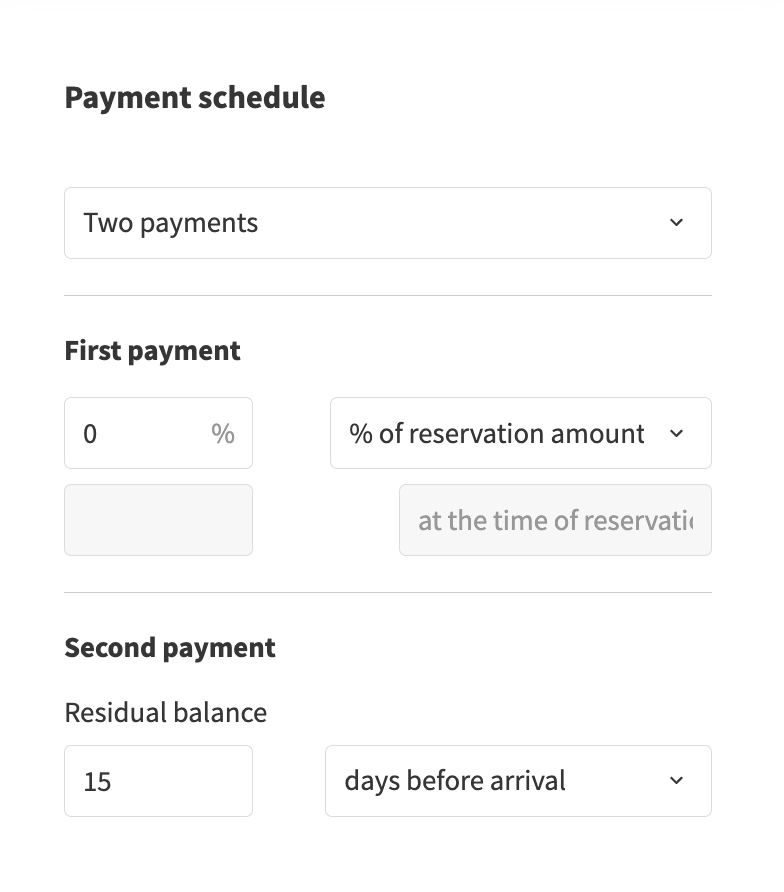The image size is (784, 892).
Task: Click the First payment section heading
Action: tap(152, 351)
